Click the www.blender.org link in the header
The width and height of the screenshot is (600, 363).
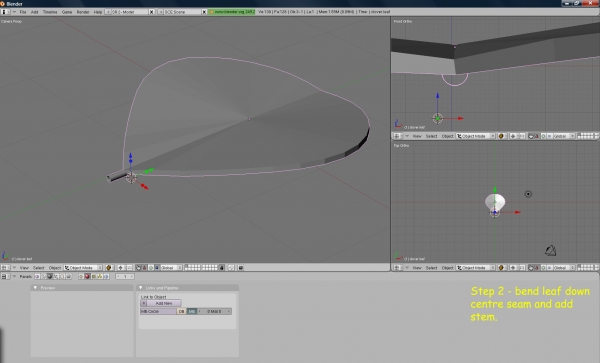(232, 12)
